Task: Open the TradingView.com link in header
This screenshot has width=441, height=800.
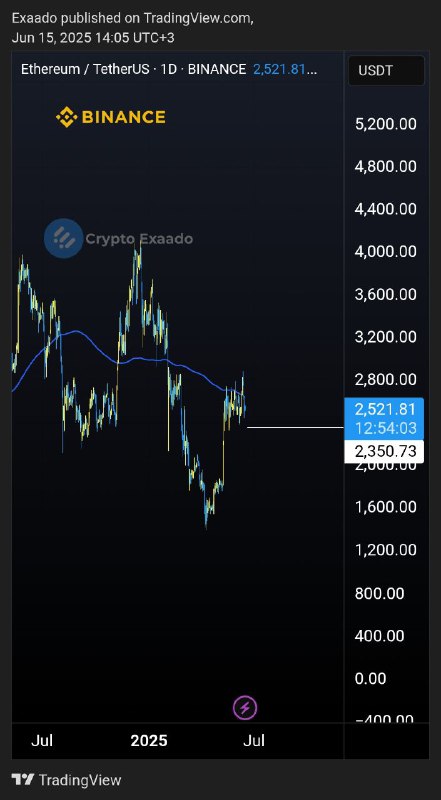Action: tap(197, 18)
